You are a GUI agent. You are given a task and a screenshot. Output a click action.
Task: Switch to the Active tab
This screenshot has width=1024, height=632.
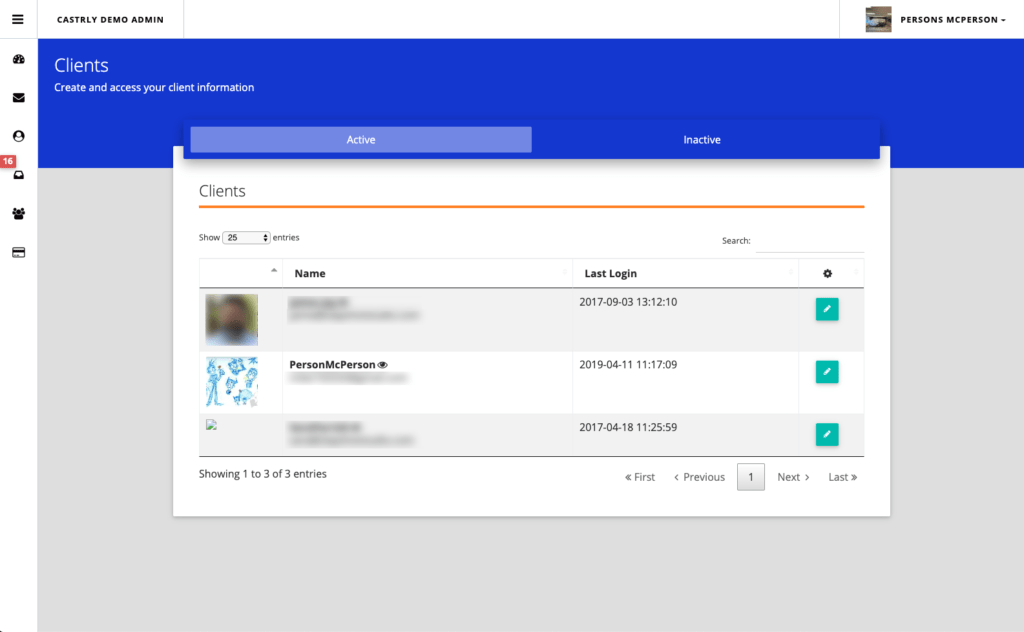(361, 140)
